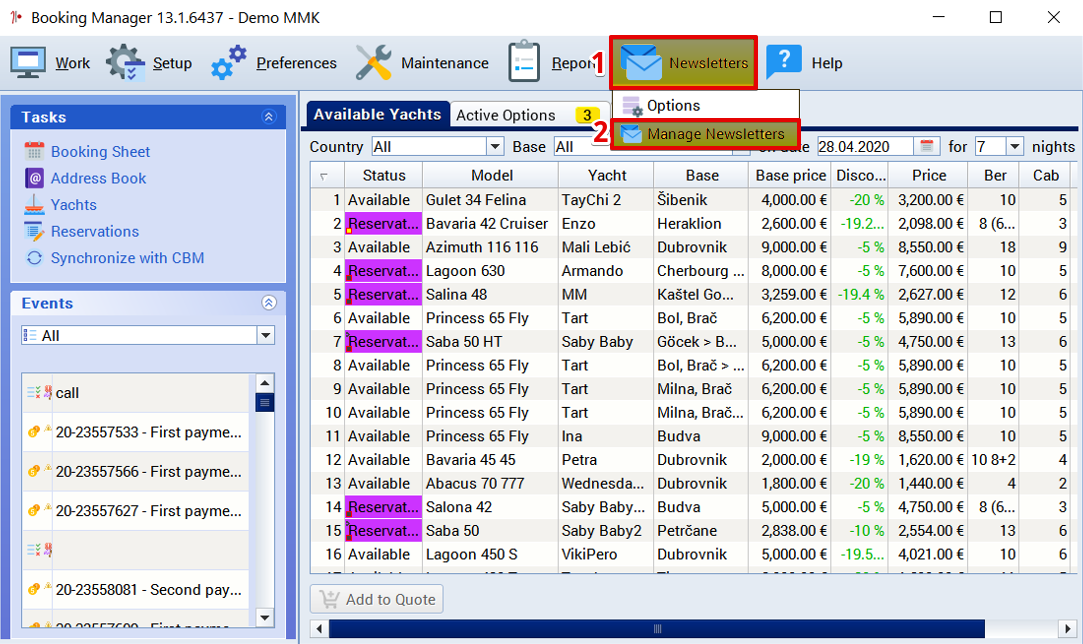This screenshot has width=1083, height=644.
Task: Collapse the Tasks panel
Action: (269, 117)
